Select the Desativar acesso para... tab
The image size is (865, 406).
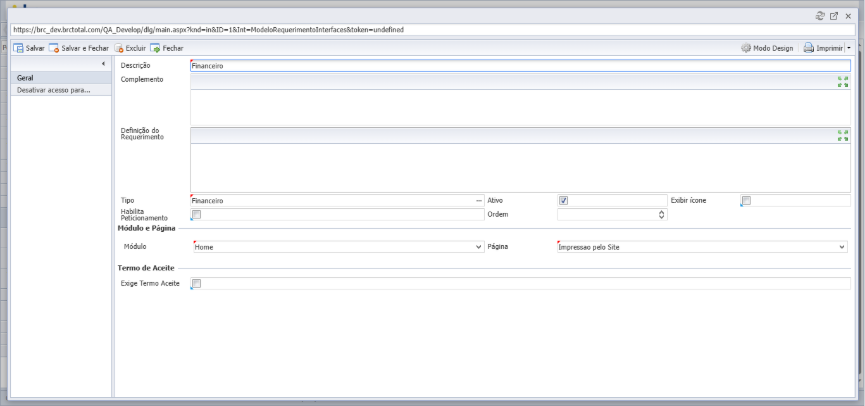tap(61, 90)
